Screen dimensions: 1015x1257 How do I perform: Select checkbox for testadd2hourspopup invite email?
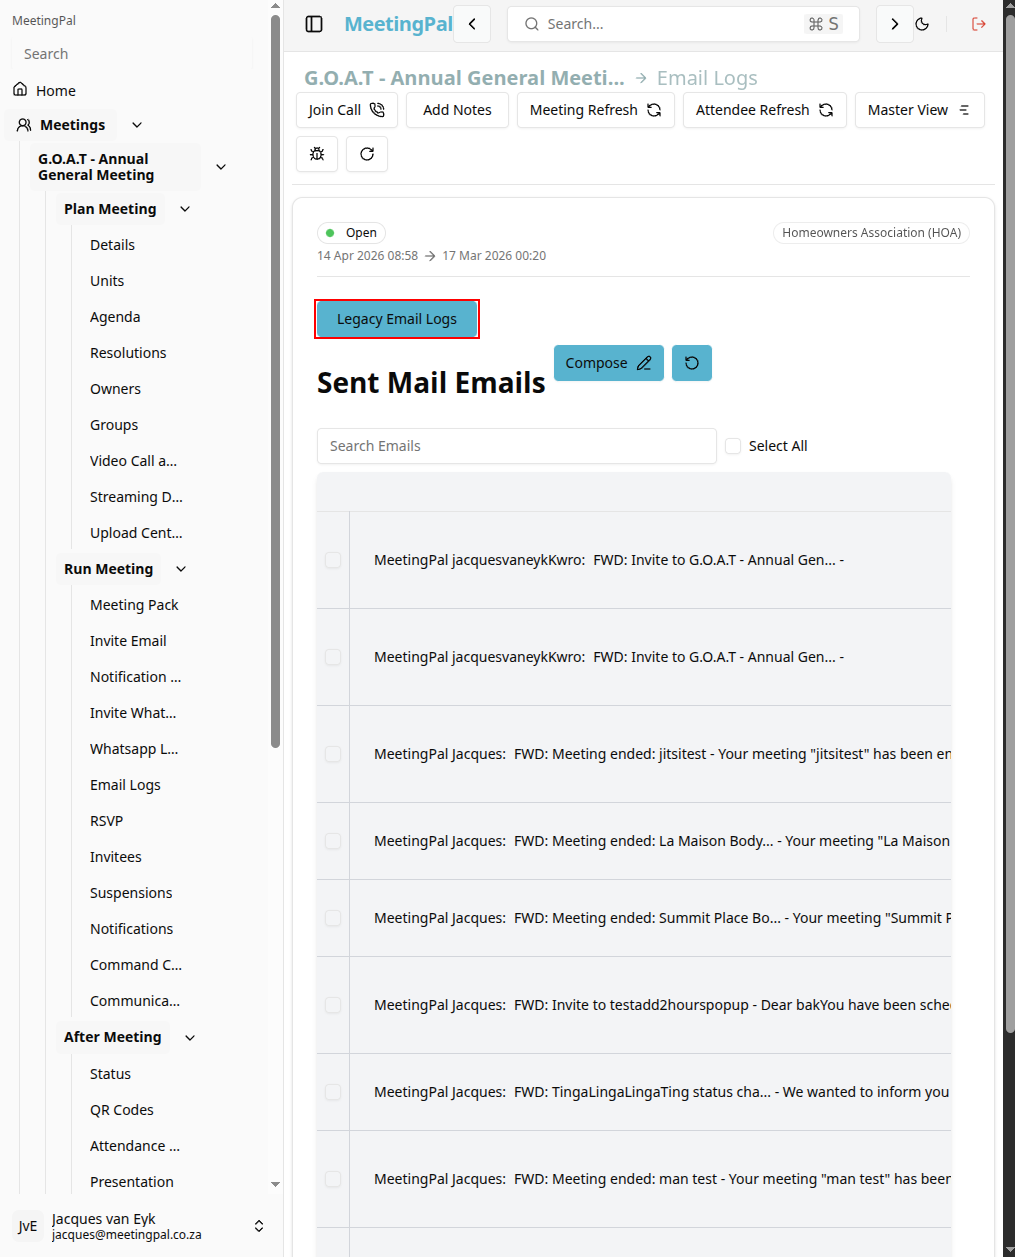[x=333, y=1005]
